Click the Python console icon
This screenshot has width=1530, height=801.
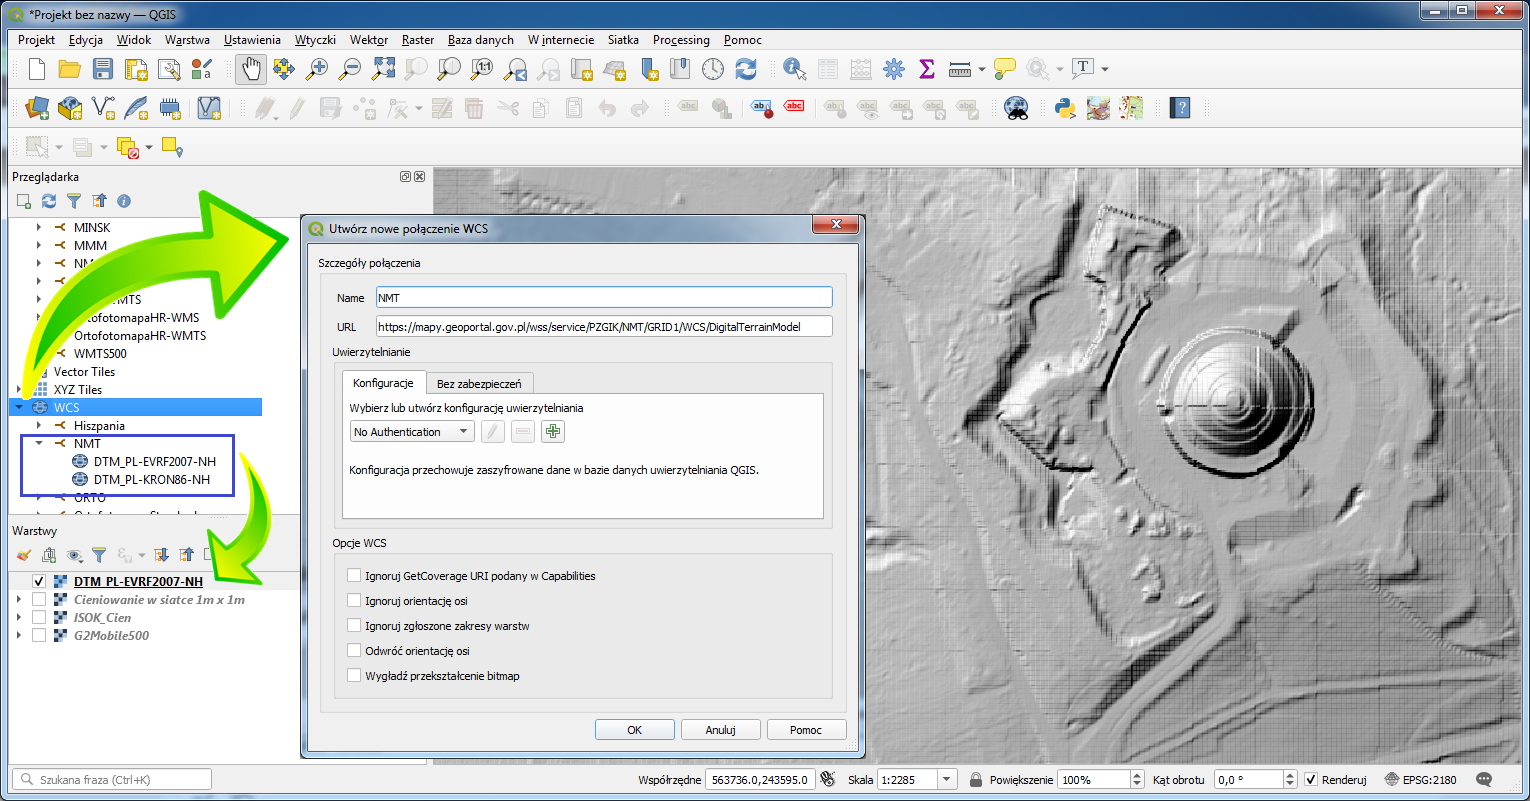(1065, 107)
